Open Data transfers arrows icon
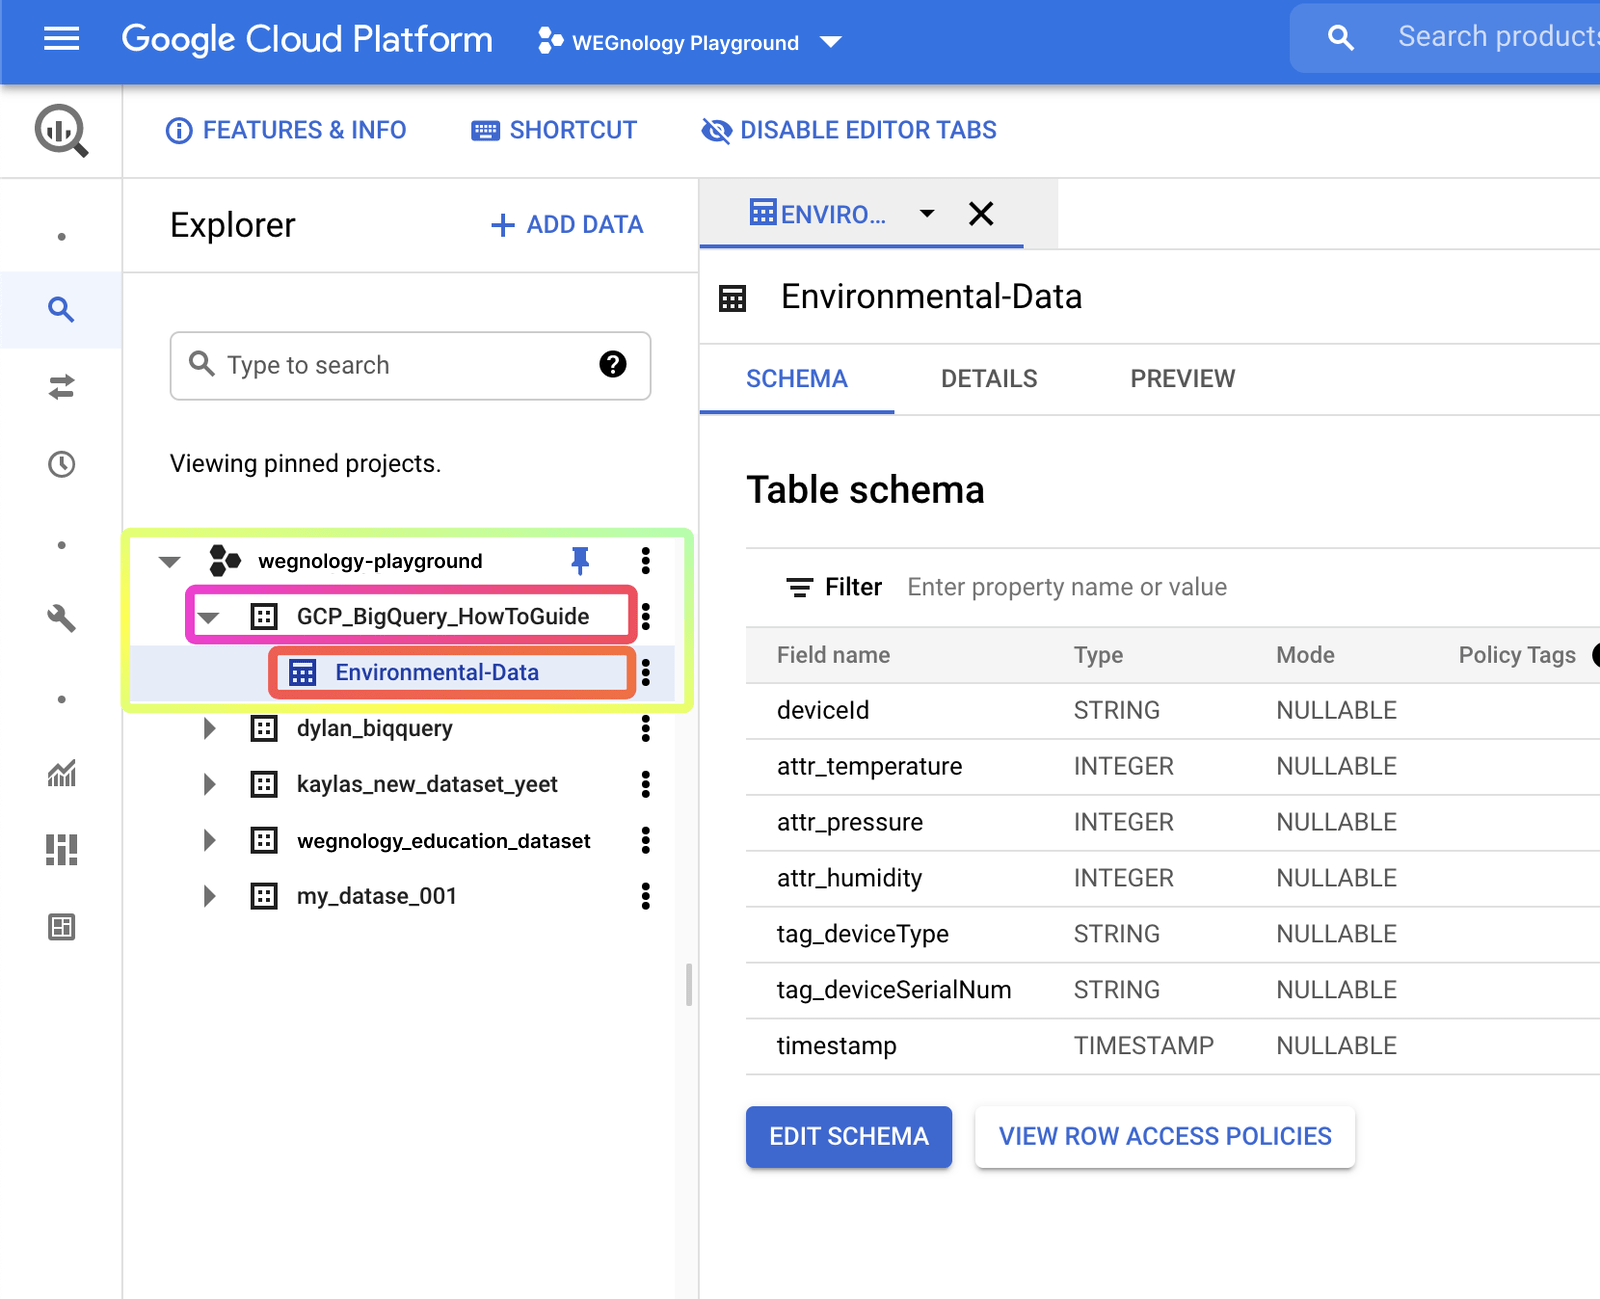This screenshot has height=1299, width=1600. (61, 387)
